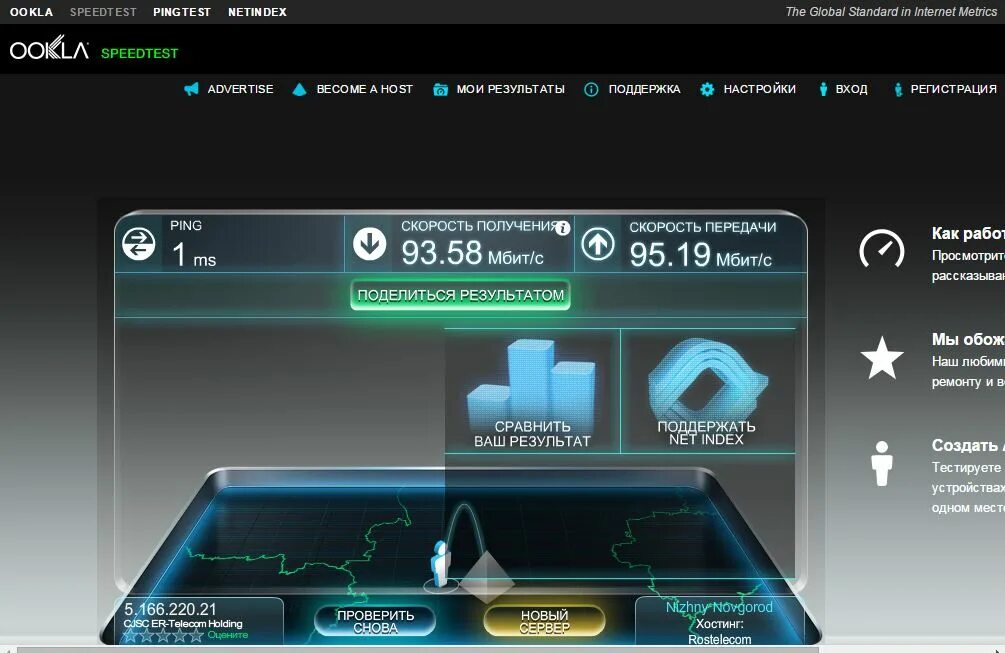Screen dimensions: 1005x653
Task: Click the gear settings icon
Action: tap(707, 90)
